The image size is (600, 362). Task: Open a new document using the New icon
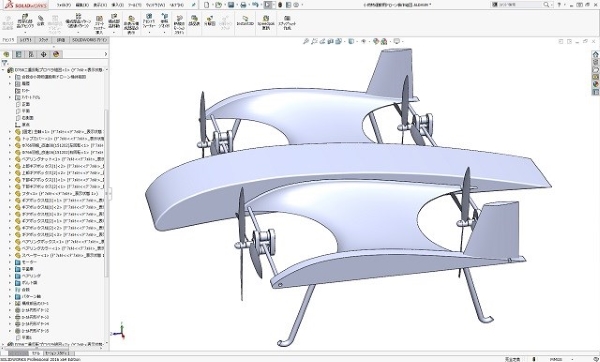(207, 5)
